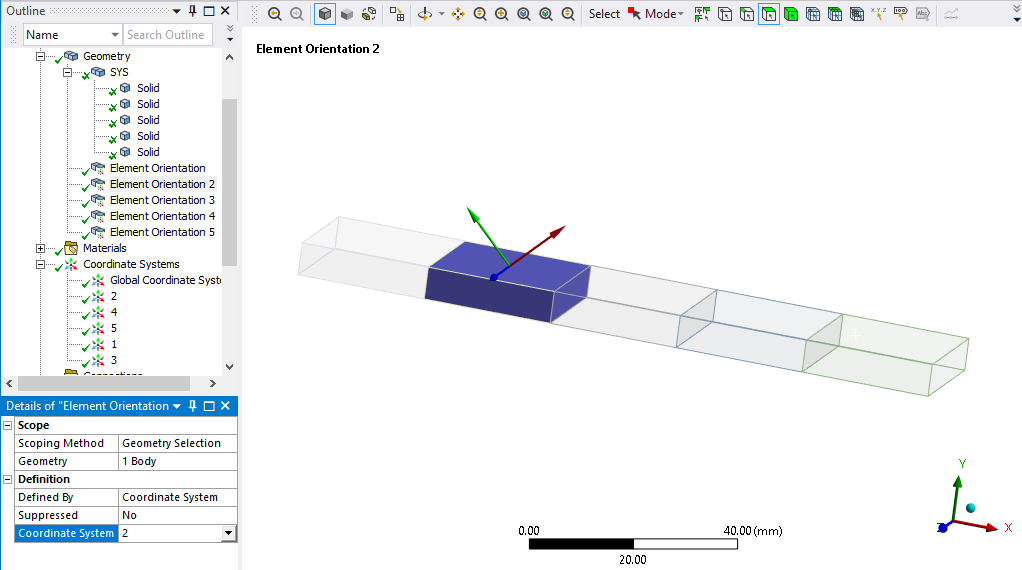The height and width of the screenshot is (570, 1022).
Task: Toggle the Details panel pin
Action: tap(193, 406)
